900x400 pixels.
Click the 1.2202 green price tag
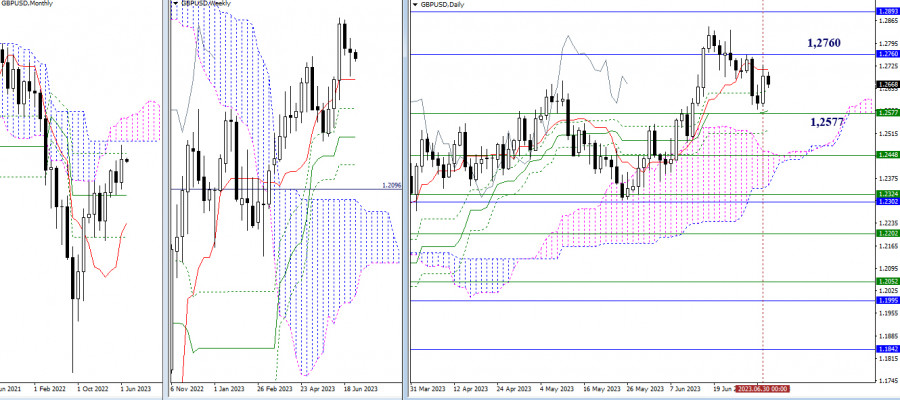pyautogui.click(x=886, y=234)
